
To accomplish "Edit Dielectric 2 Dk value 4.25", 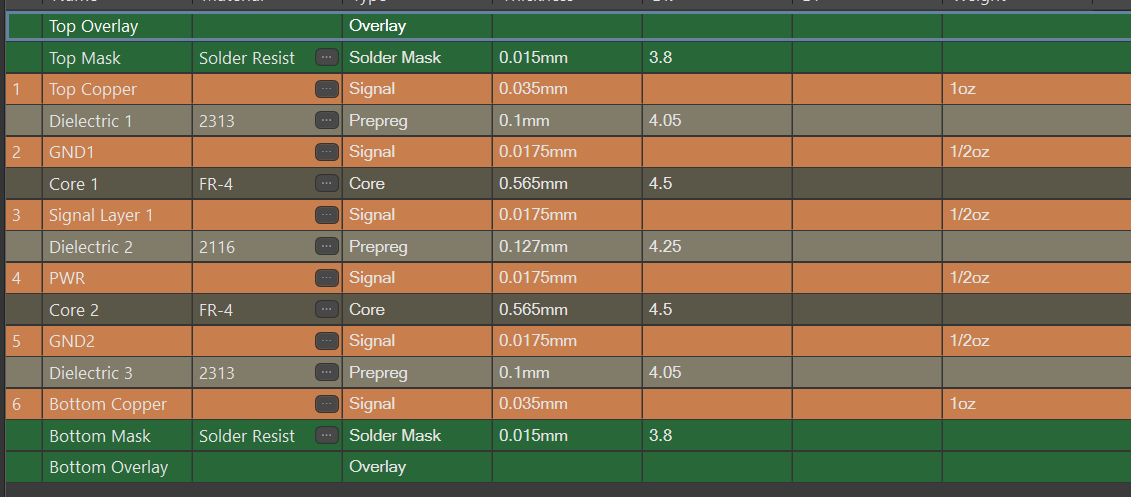I will [666, 247].
